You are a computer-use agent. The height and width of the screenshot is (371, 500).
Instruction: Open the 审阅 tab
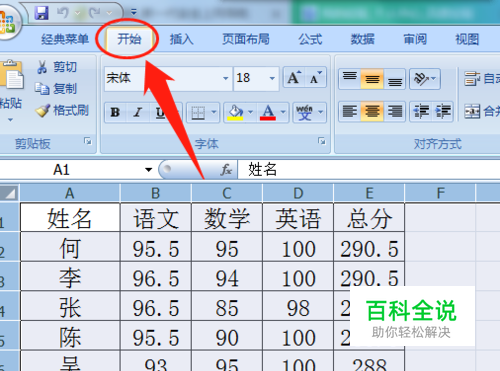click(415, 39)
